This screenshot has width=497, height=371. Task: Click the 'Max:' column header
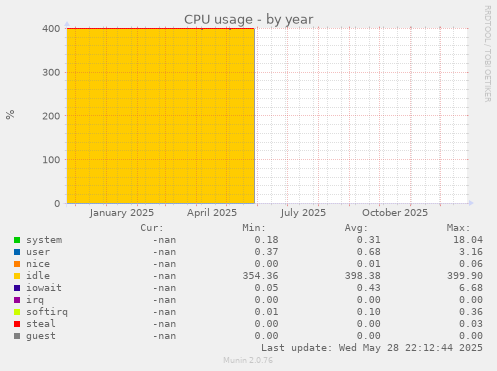click(458, 228)
